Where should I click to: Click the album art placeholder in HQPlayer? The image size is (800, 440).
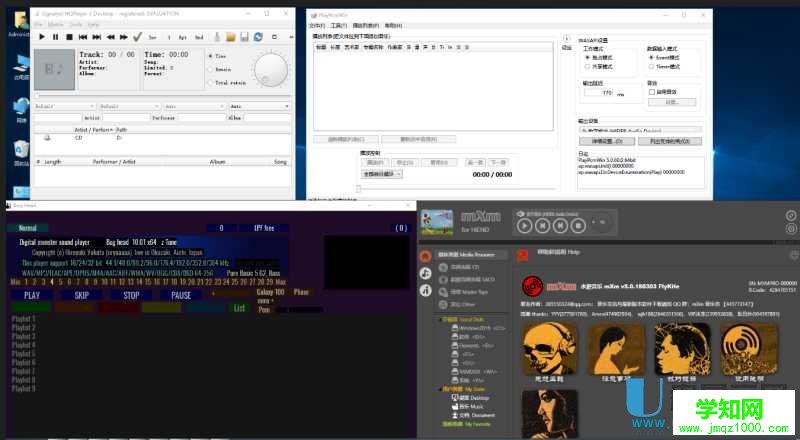[x=54, y=69]
